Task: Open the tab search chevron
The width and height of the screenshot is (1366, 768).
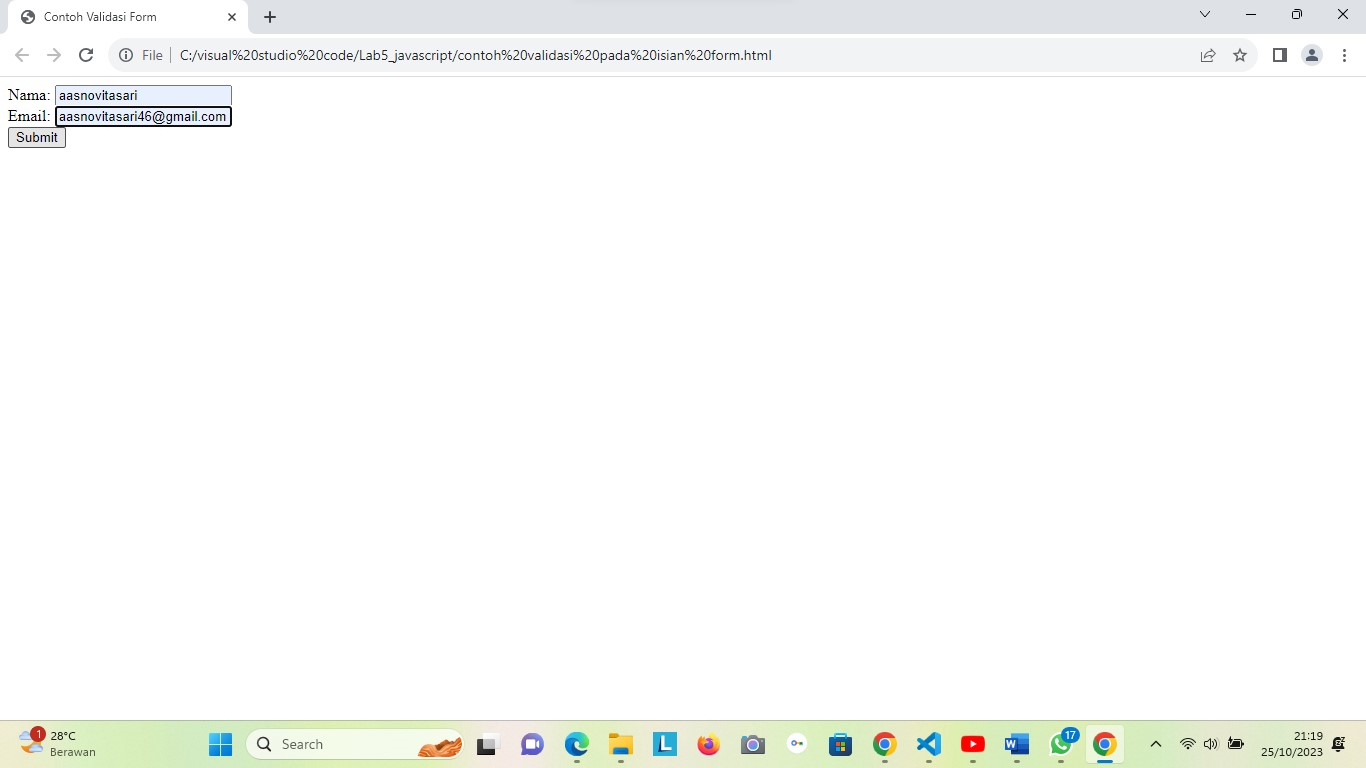Action: [1204, 16]
